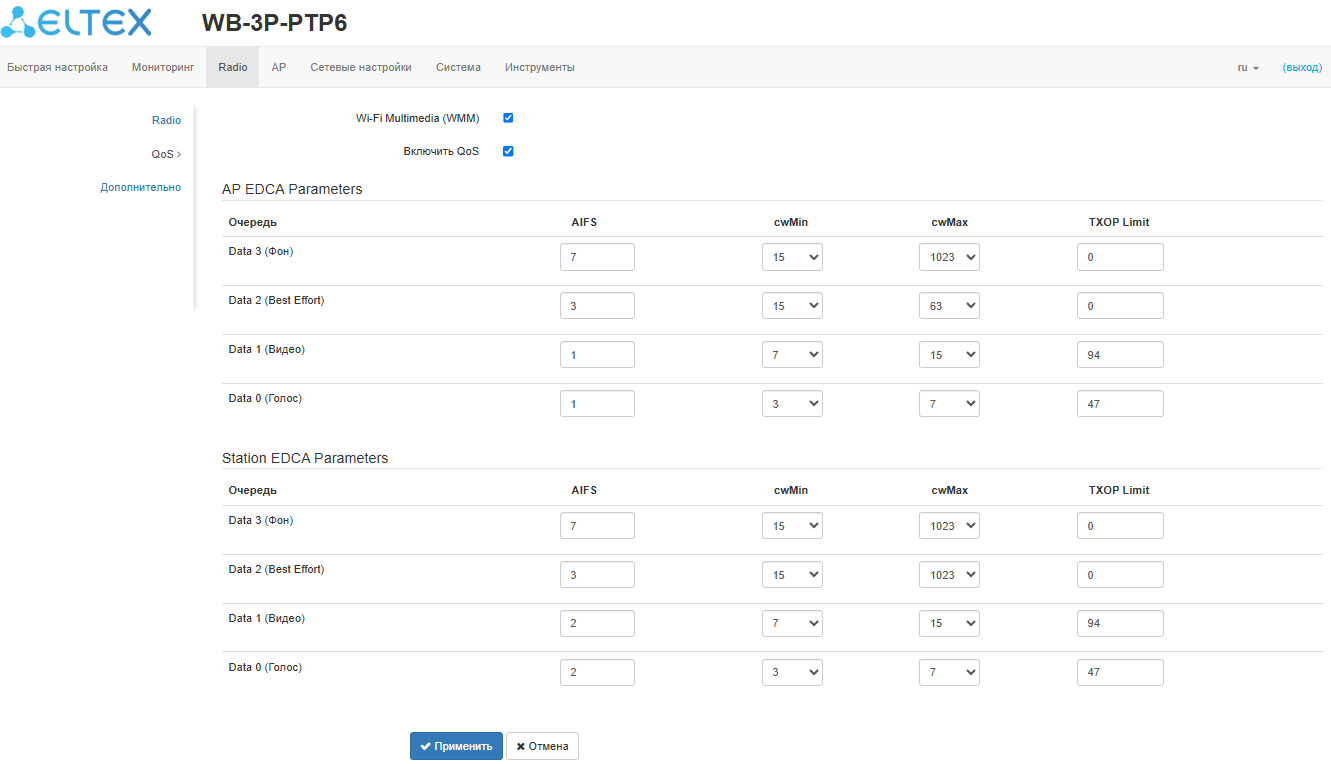Open the Инструменты menu tab

click(540, 68)
